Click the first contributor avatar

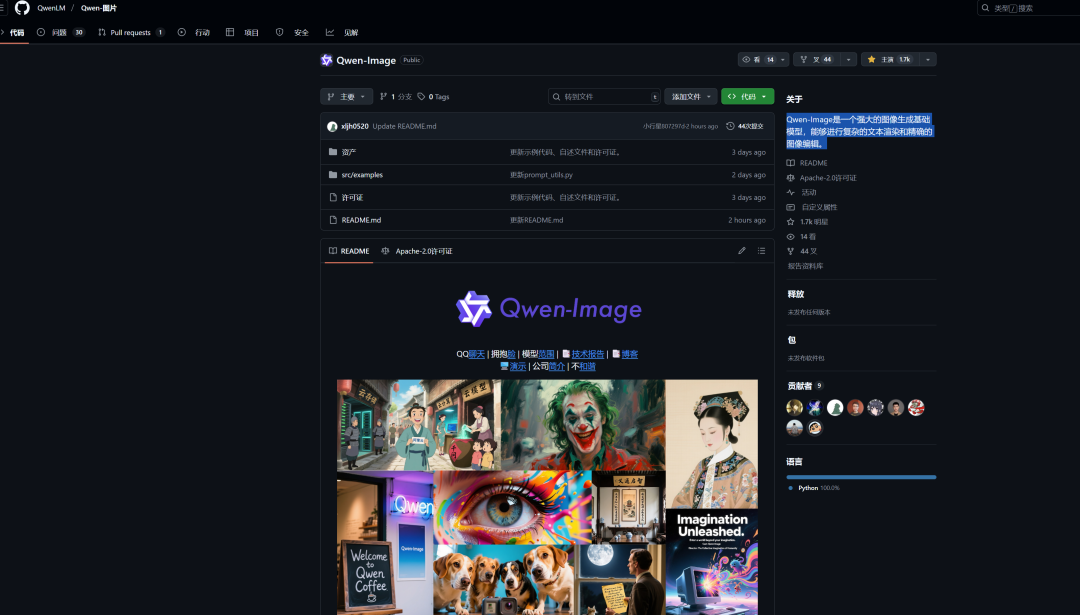click(x=794, y=408)
